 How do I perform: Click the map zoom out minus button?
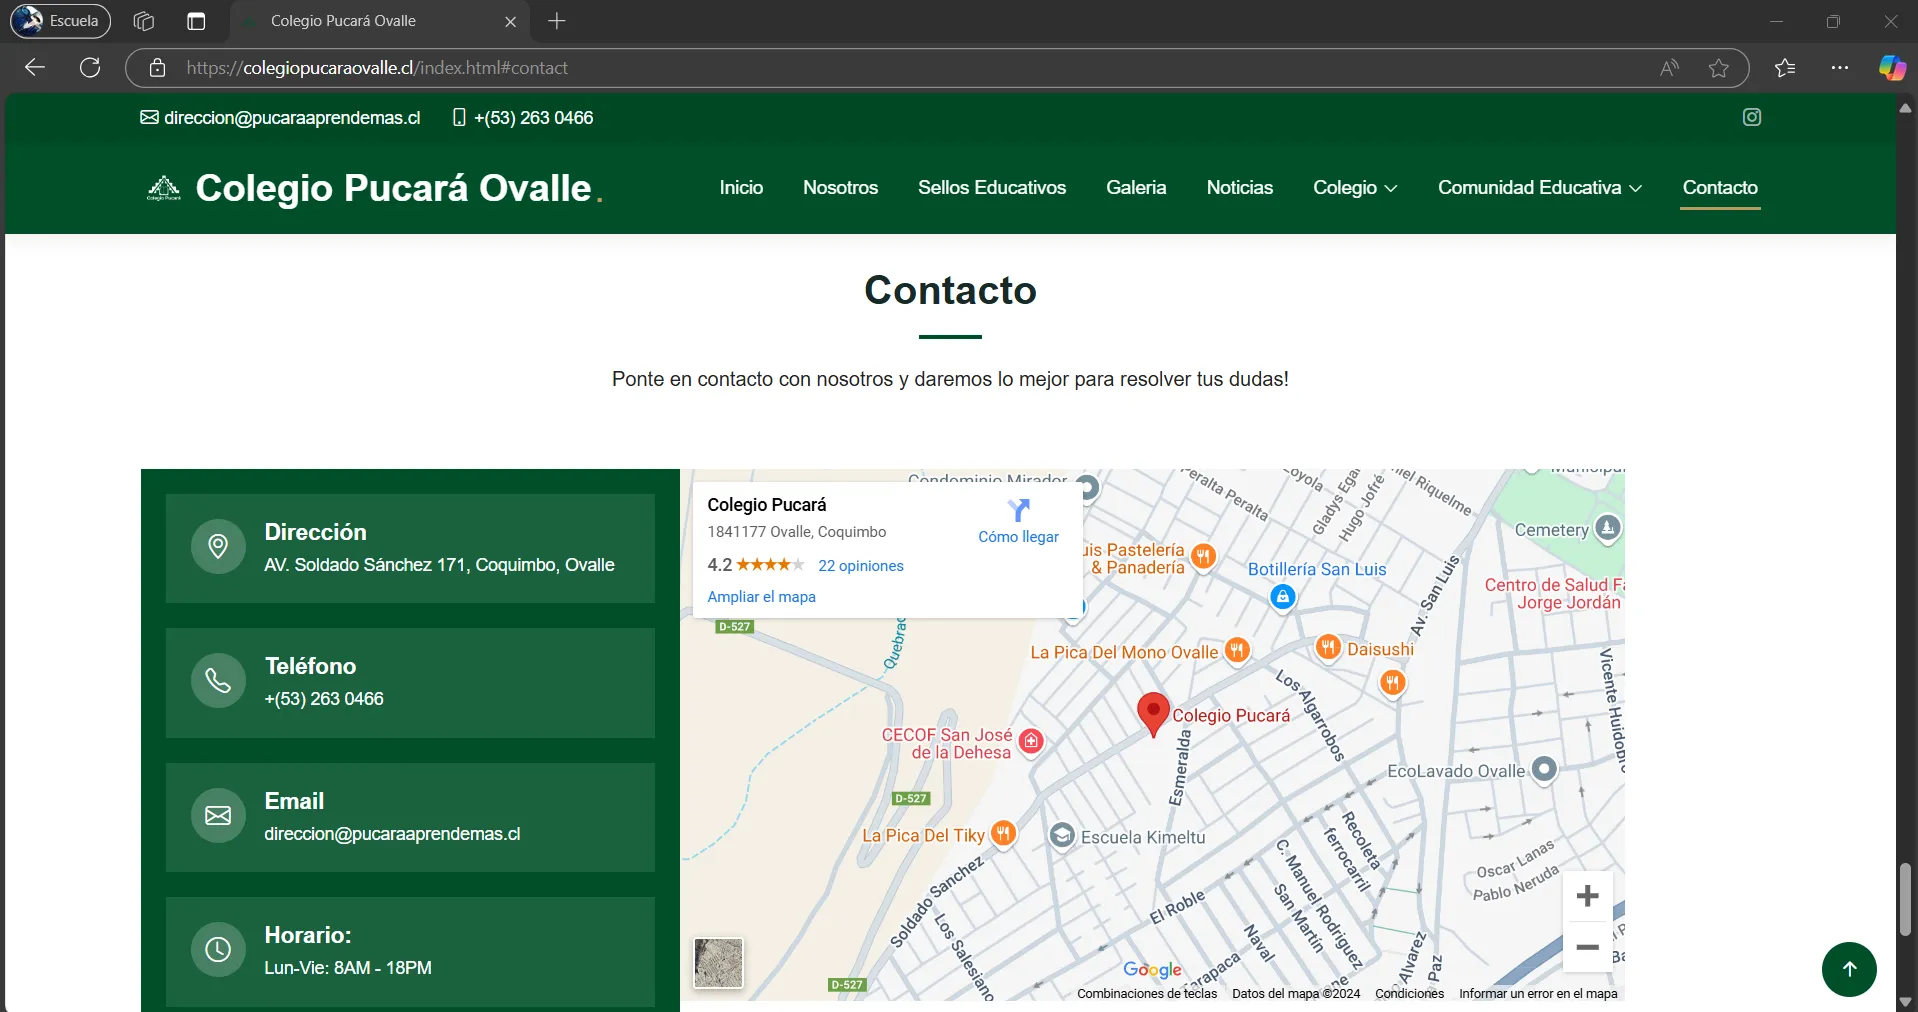click(x=1587, y=947)
